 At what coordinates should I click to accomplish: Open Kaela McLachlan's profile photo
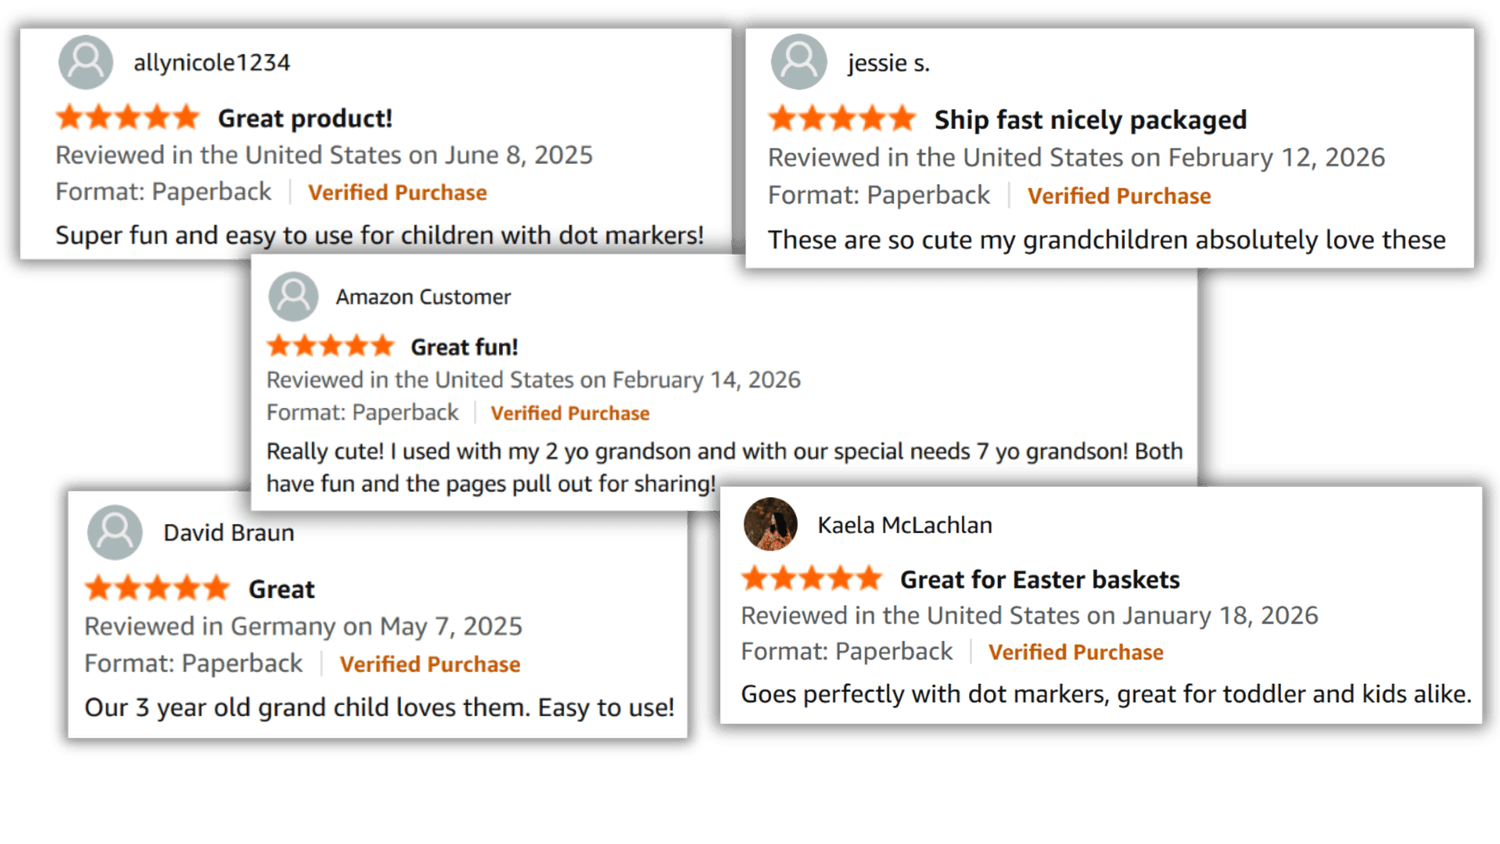point(770,524)
